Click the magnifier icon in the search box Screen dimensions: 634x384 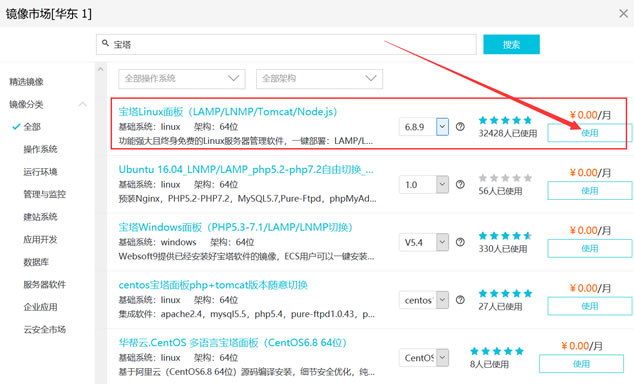click(105, 43)
